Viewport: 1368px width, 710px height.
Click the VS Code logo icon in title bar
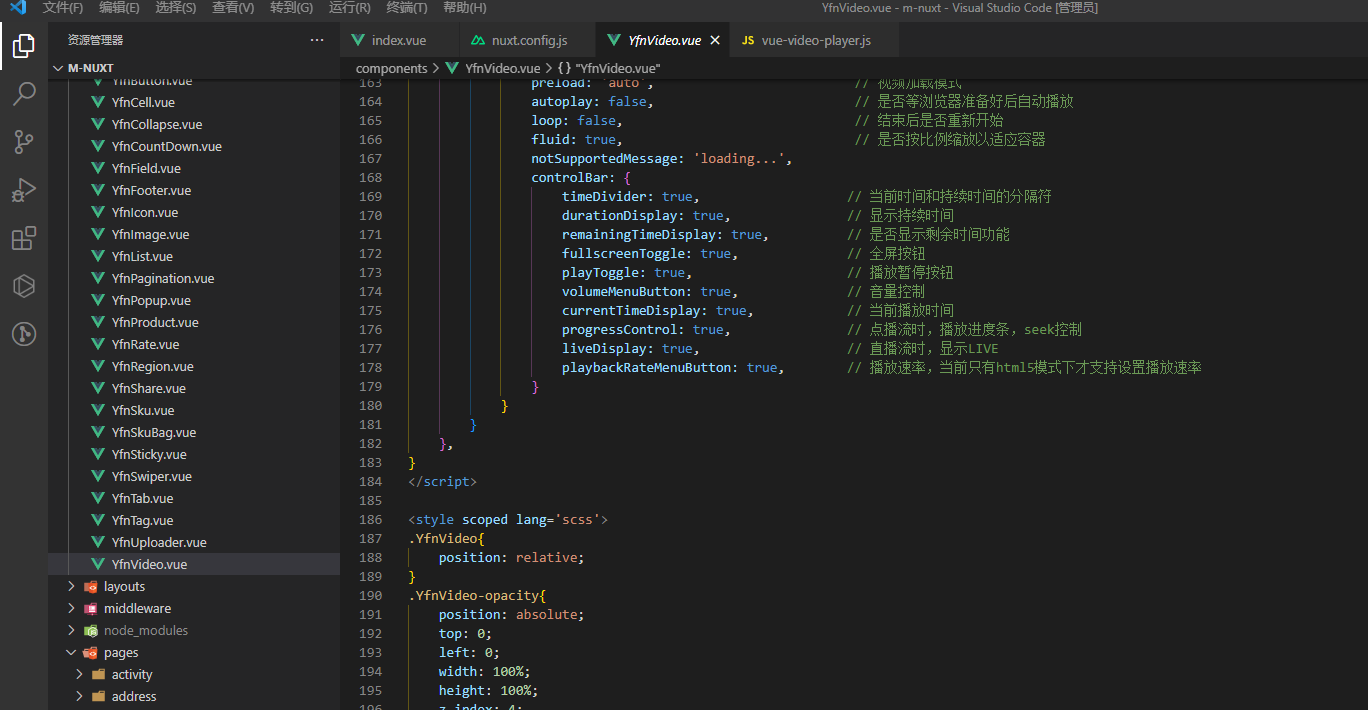[x=18, y=8]
